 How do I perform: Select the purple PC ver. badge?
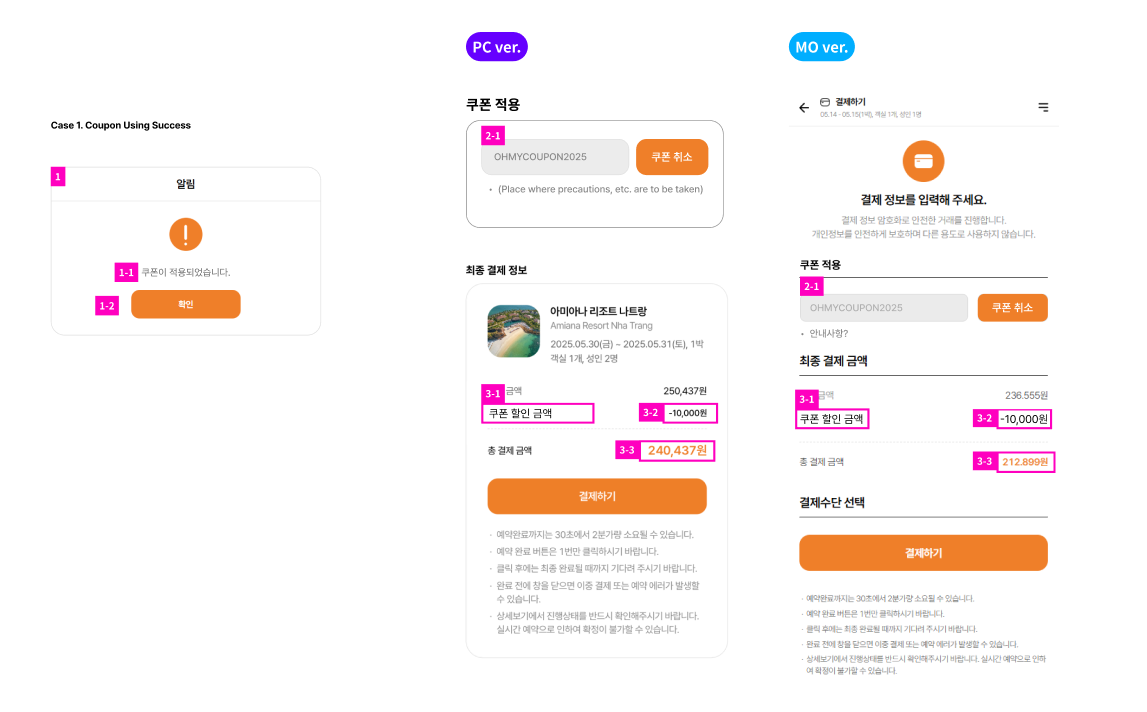(x=497, y=47)
